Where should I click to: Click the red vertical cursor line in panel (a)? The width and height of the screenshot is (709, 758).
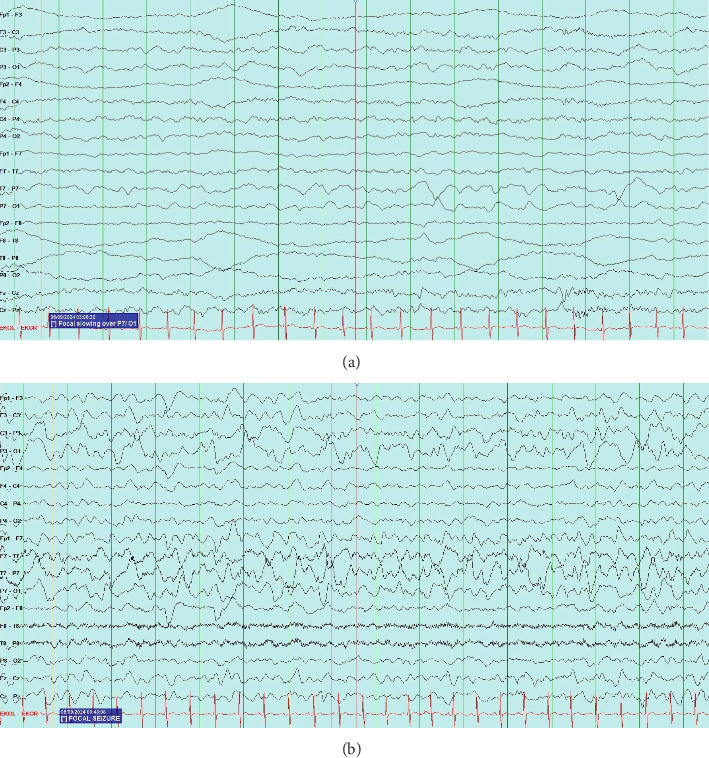pos(356,150)
